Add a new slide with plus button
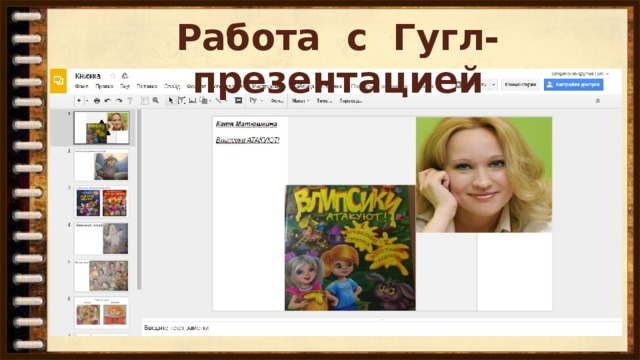Viewport: 640px width, 360px height. pos(79,100)
